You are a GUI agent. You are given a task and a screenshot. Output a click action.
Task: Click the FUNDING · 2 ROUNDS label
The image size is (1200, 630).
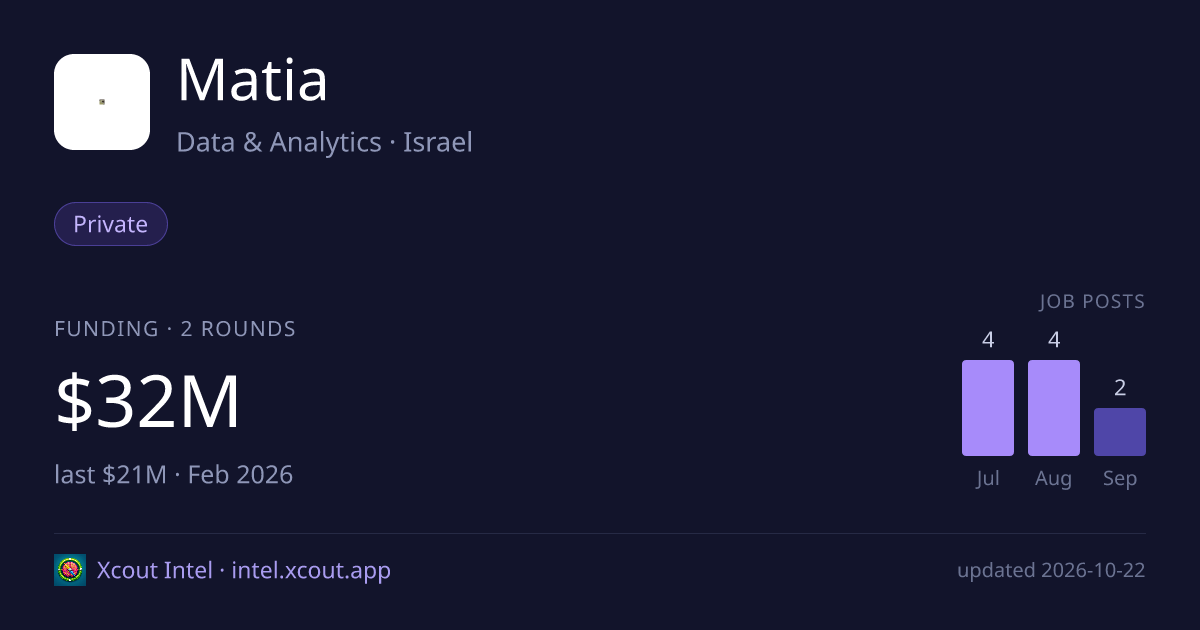coord(175,329)
